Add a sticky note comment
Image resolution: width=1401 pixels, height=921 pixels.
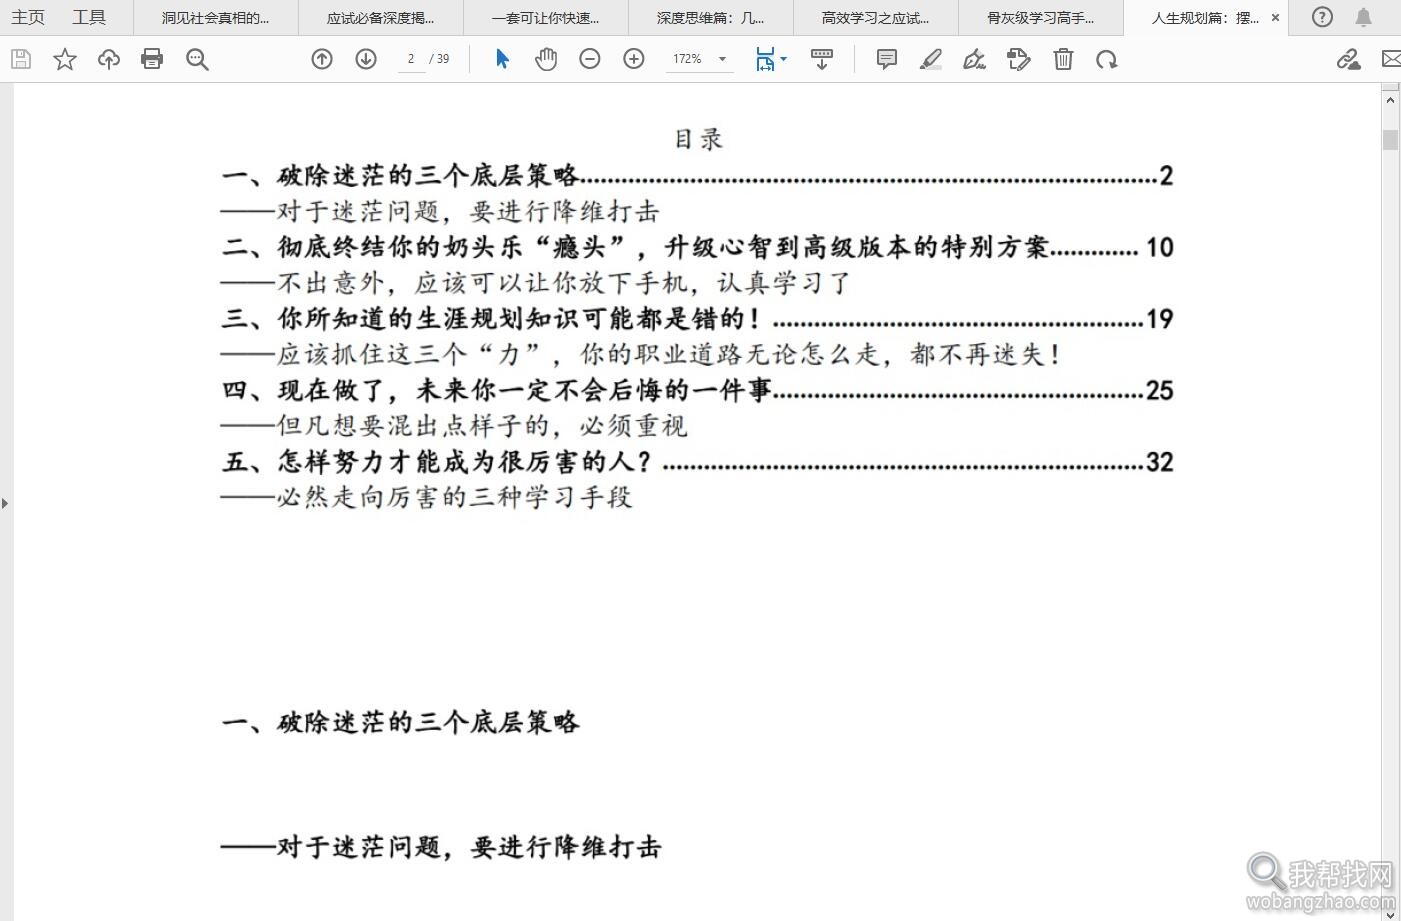coord(886,60)
